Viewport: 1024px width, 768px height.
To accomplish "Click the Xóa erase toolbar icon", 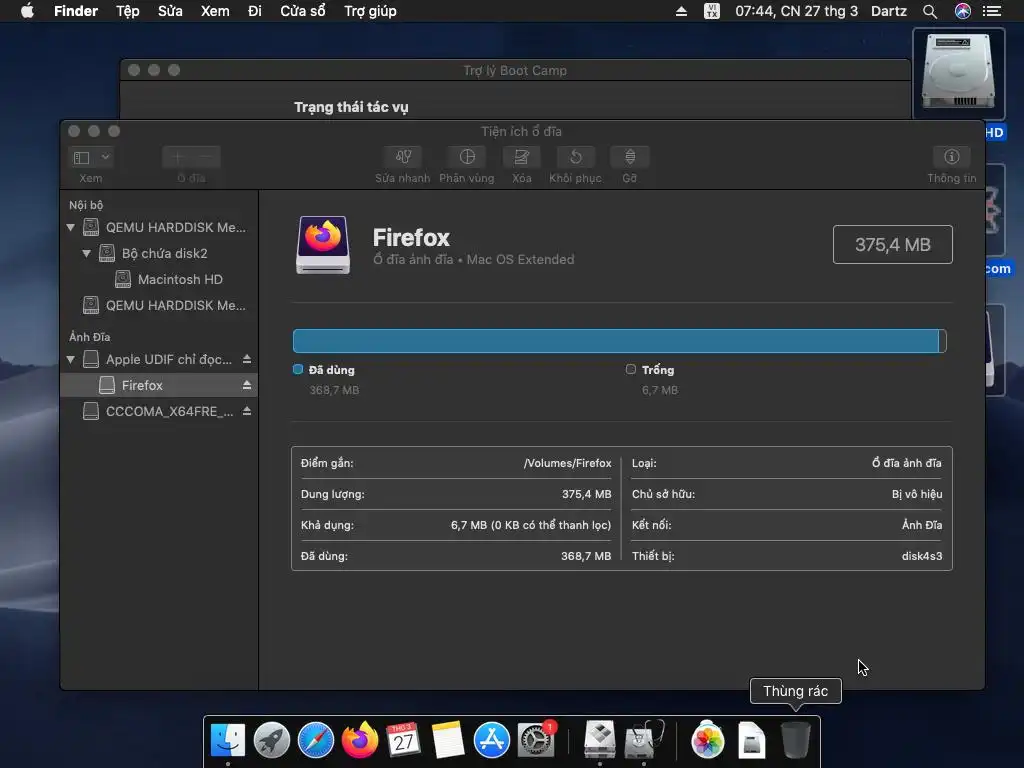I will [x=521, y=157].
